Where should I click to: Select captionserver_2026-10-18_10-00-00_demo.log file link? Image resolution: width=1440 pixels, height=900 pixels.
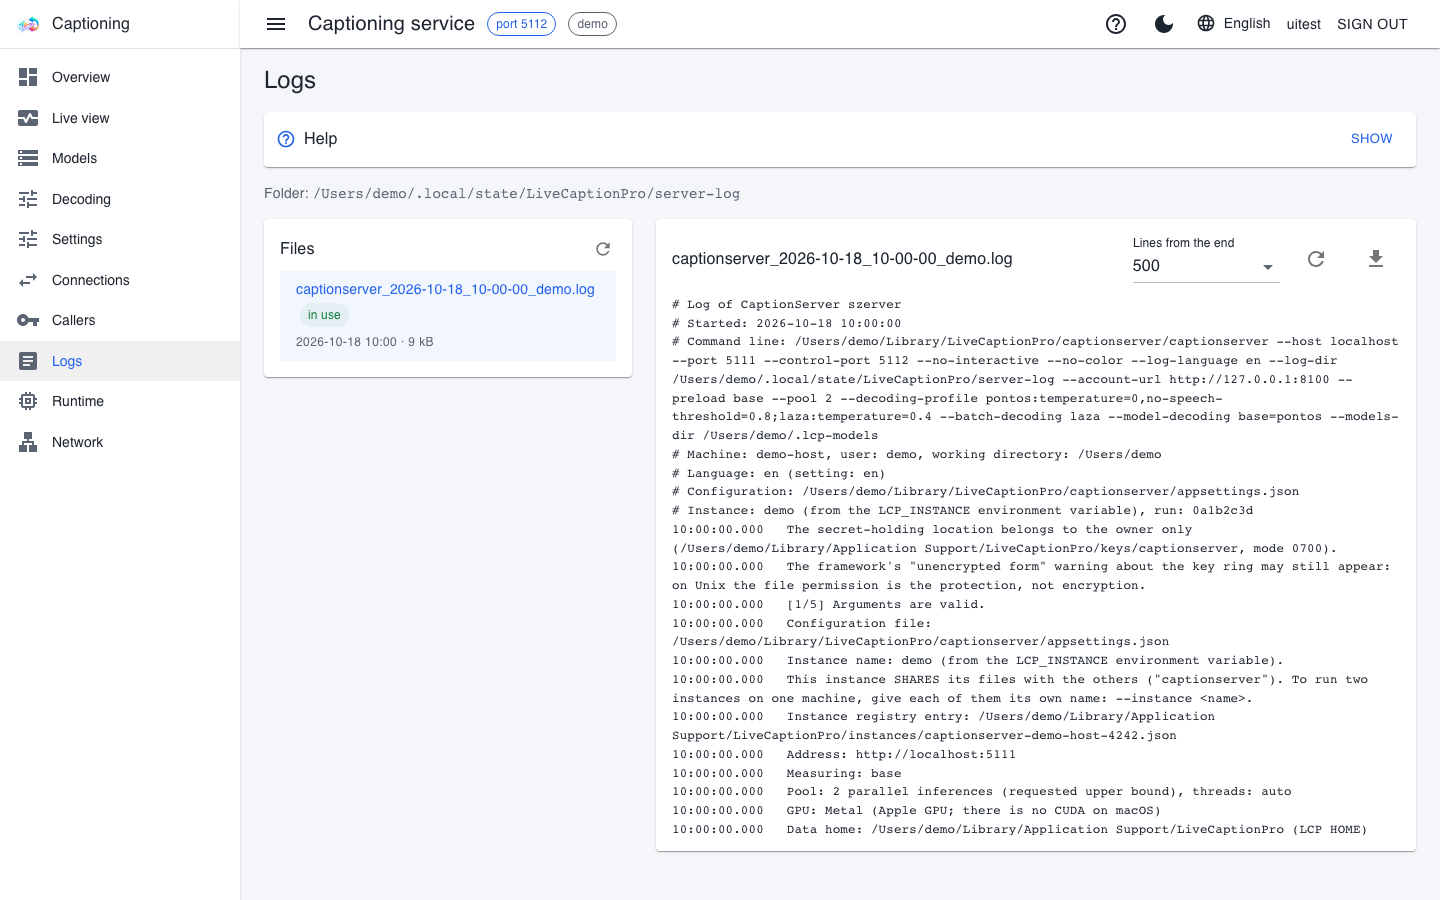445,289
